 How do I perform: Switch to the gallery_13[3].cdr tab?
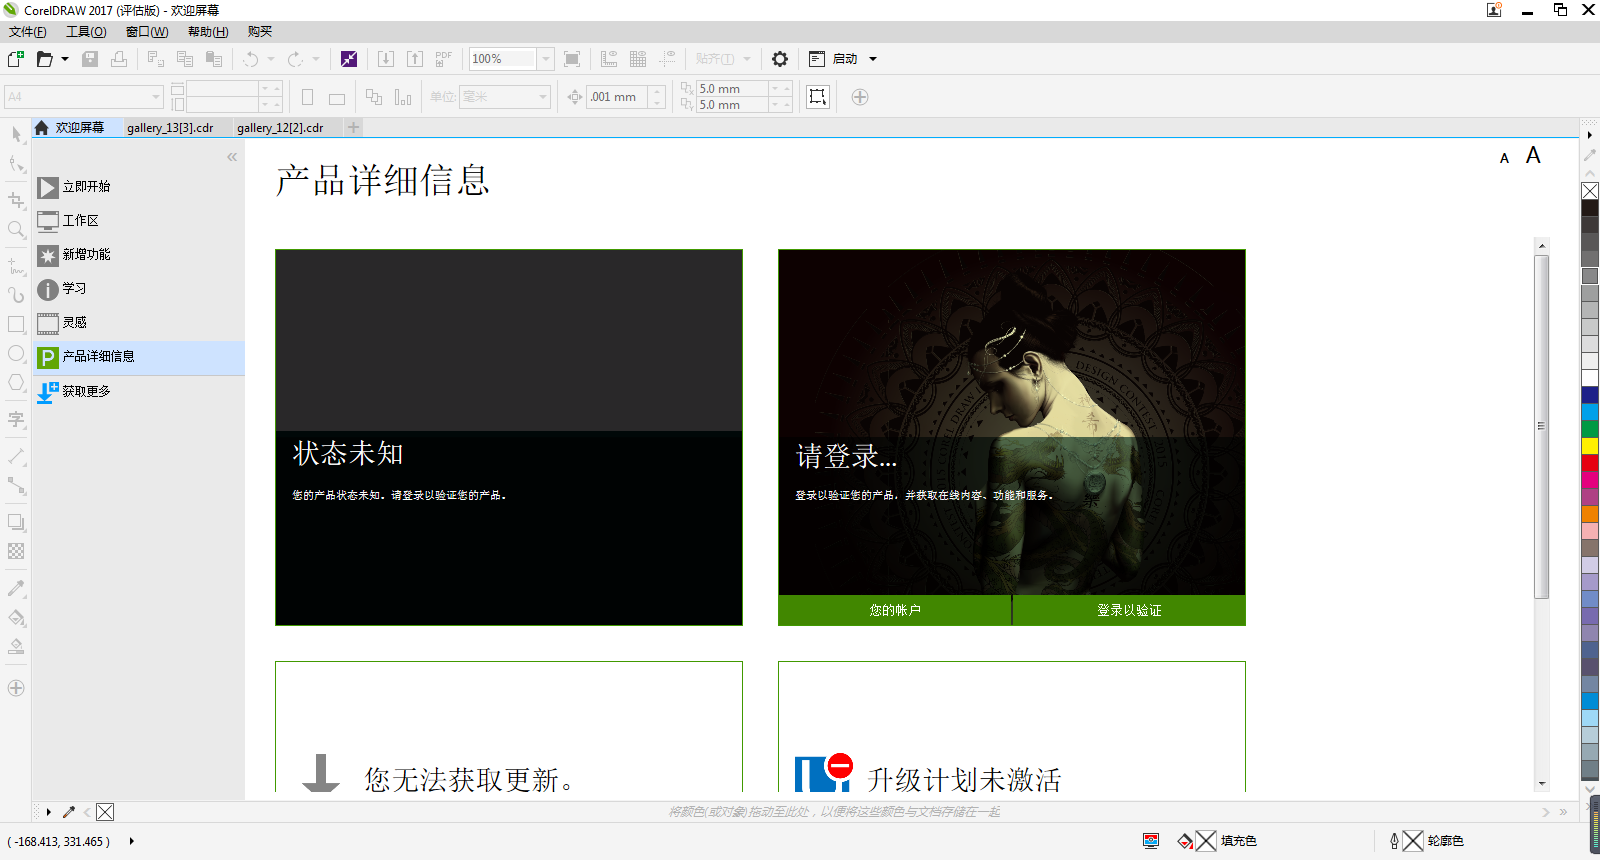(x=171, y=127)
